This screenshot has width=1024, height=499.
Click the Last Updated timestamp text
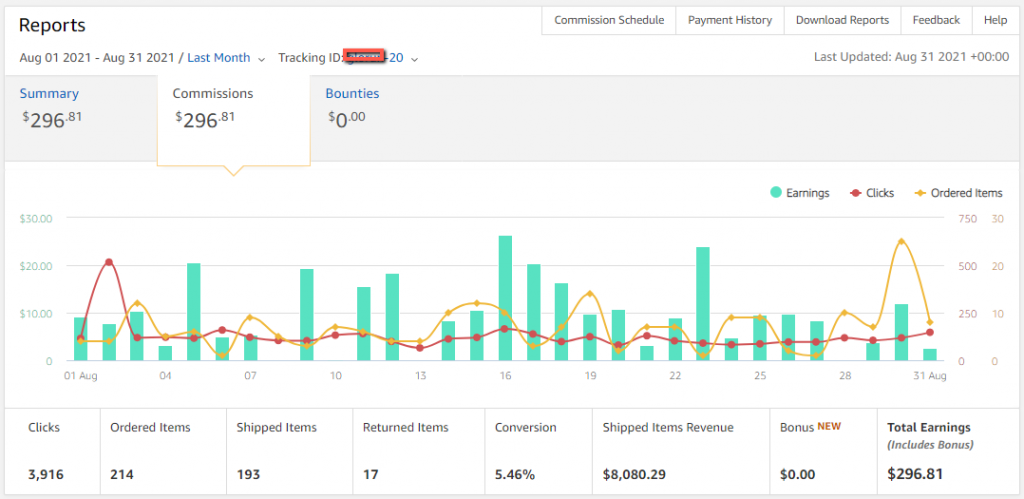[911, 57]
